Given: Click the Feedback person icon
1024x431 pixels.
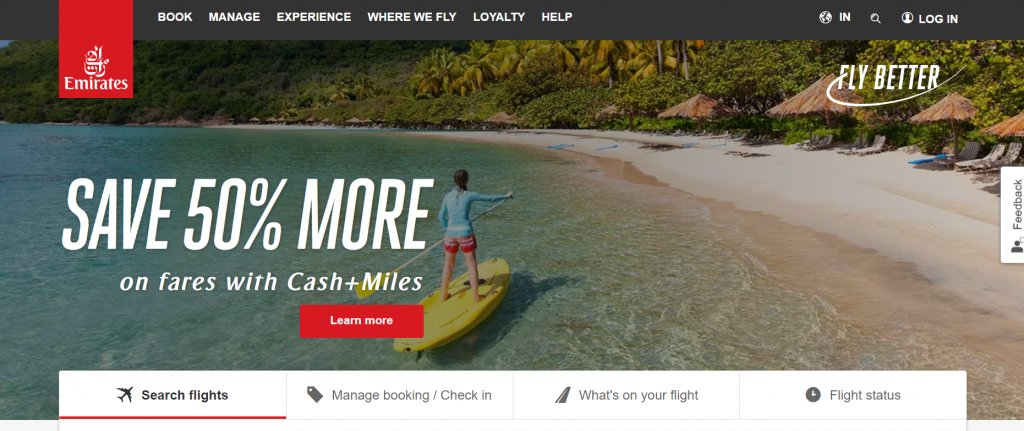Looking at the screenshot, I should click(1017, 246).
